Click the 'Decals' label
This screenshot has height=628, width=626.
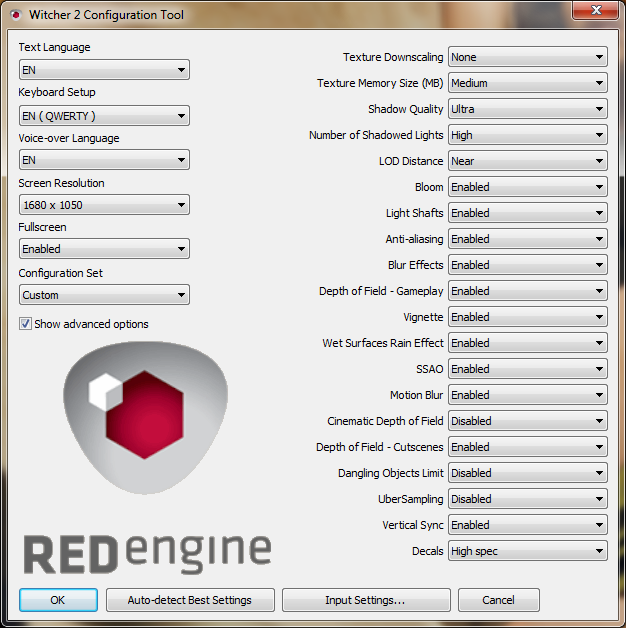point(428,551)
